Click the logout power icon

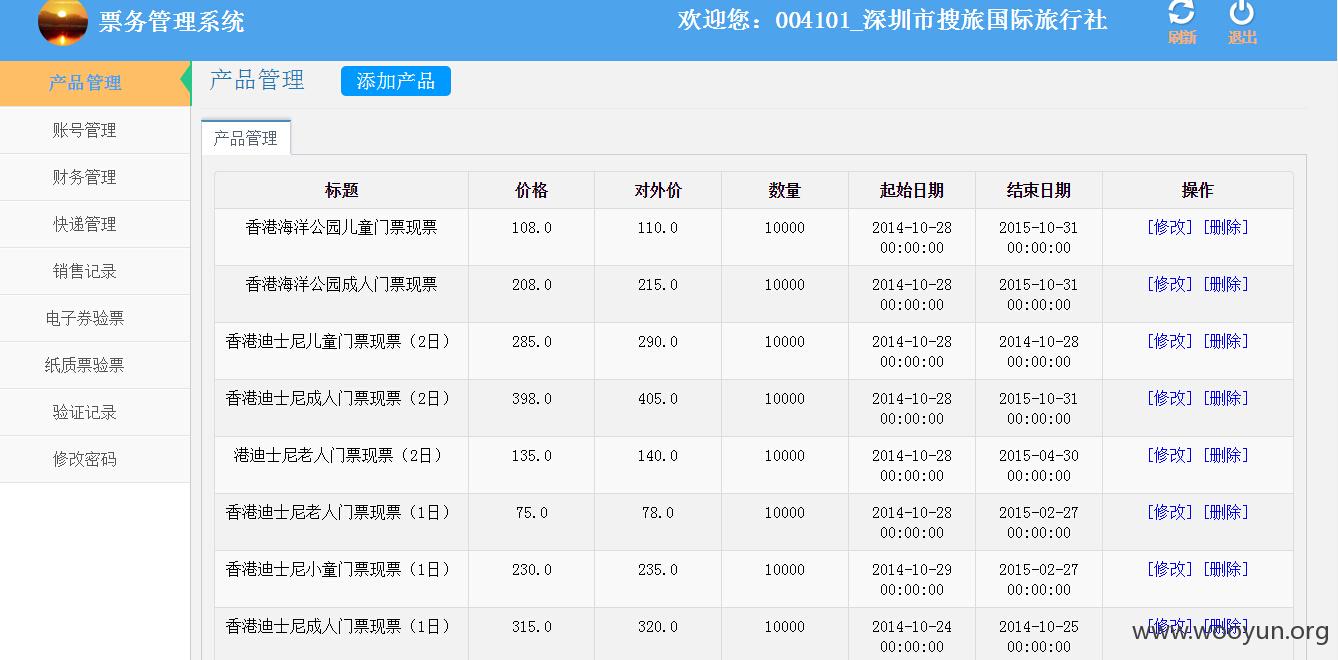coord(1242,13)
